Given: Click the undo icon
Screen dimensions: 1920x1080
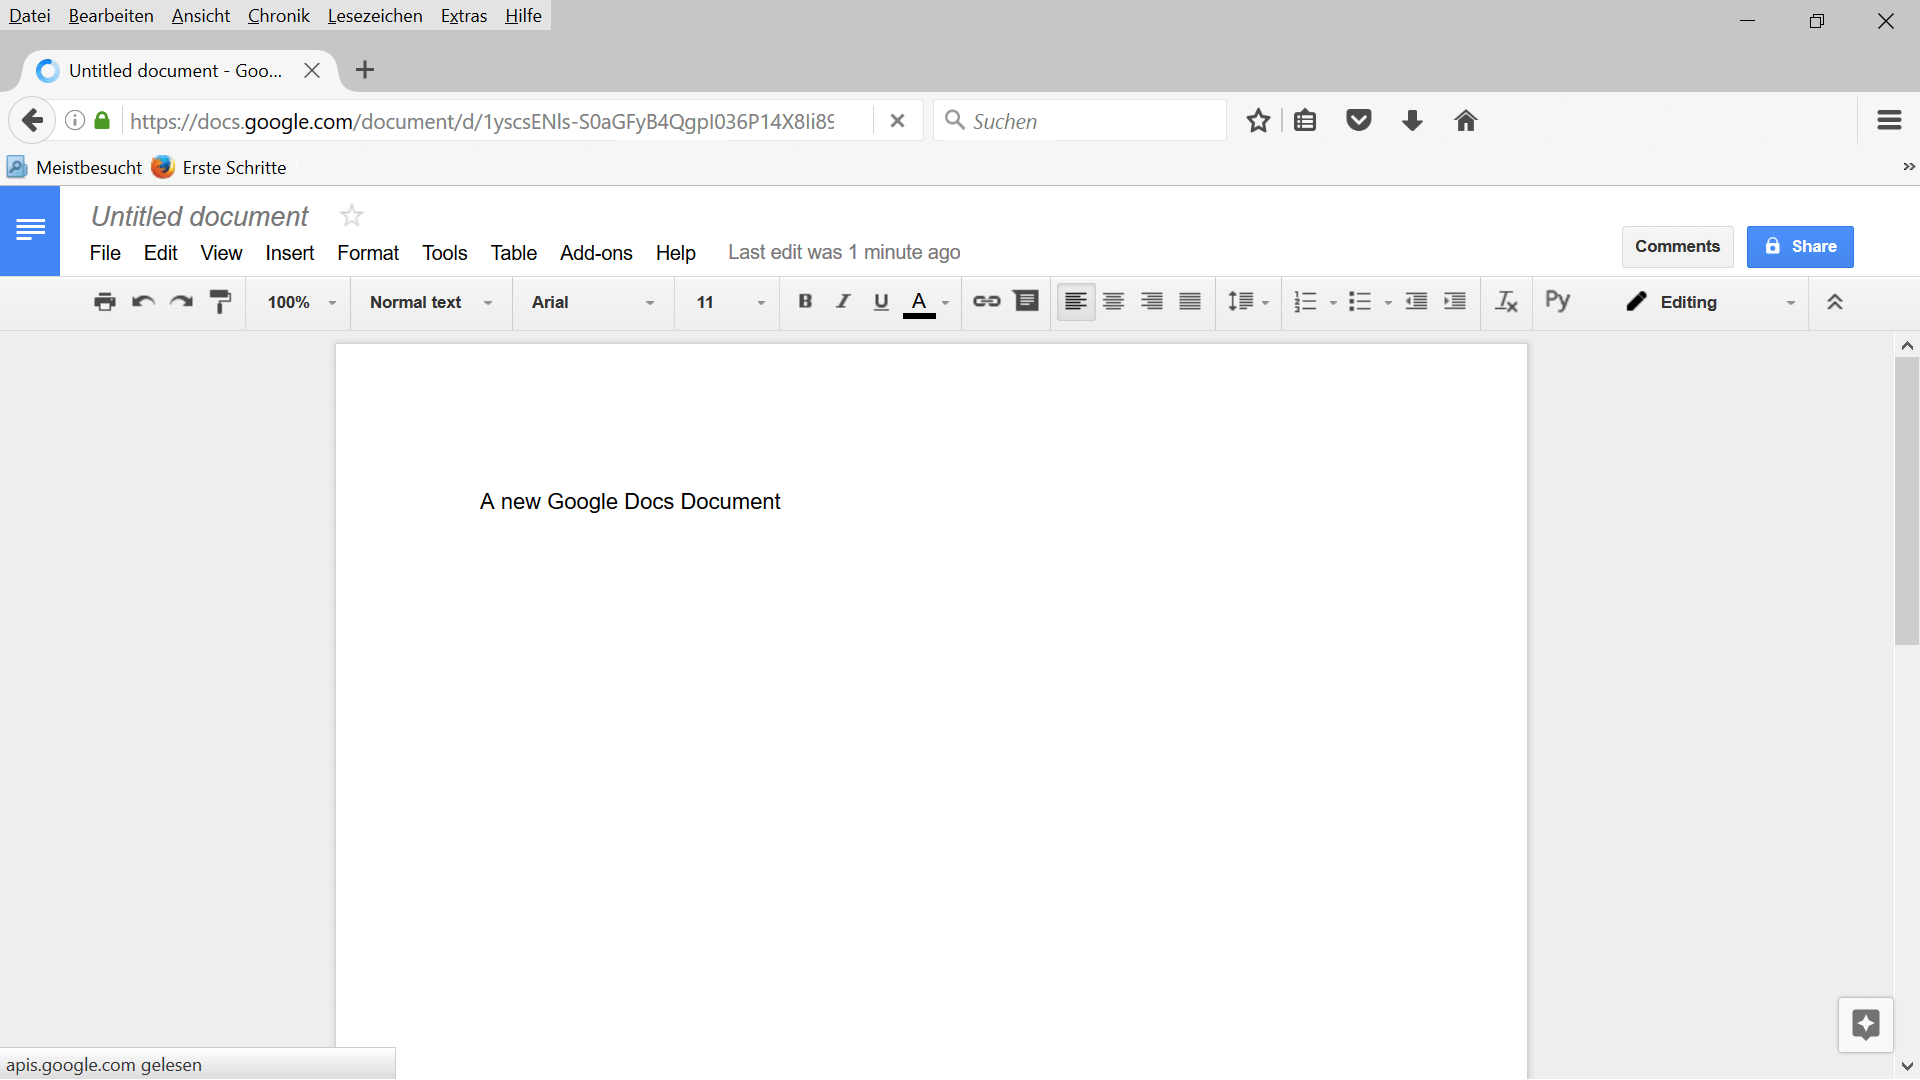Looking at the screenshot, I should click(x=142, y=301).
